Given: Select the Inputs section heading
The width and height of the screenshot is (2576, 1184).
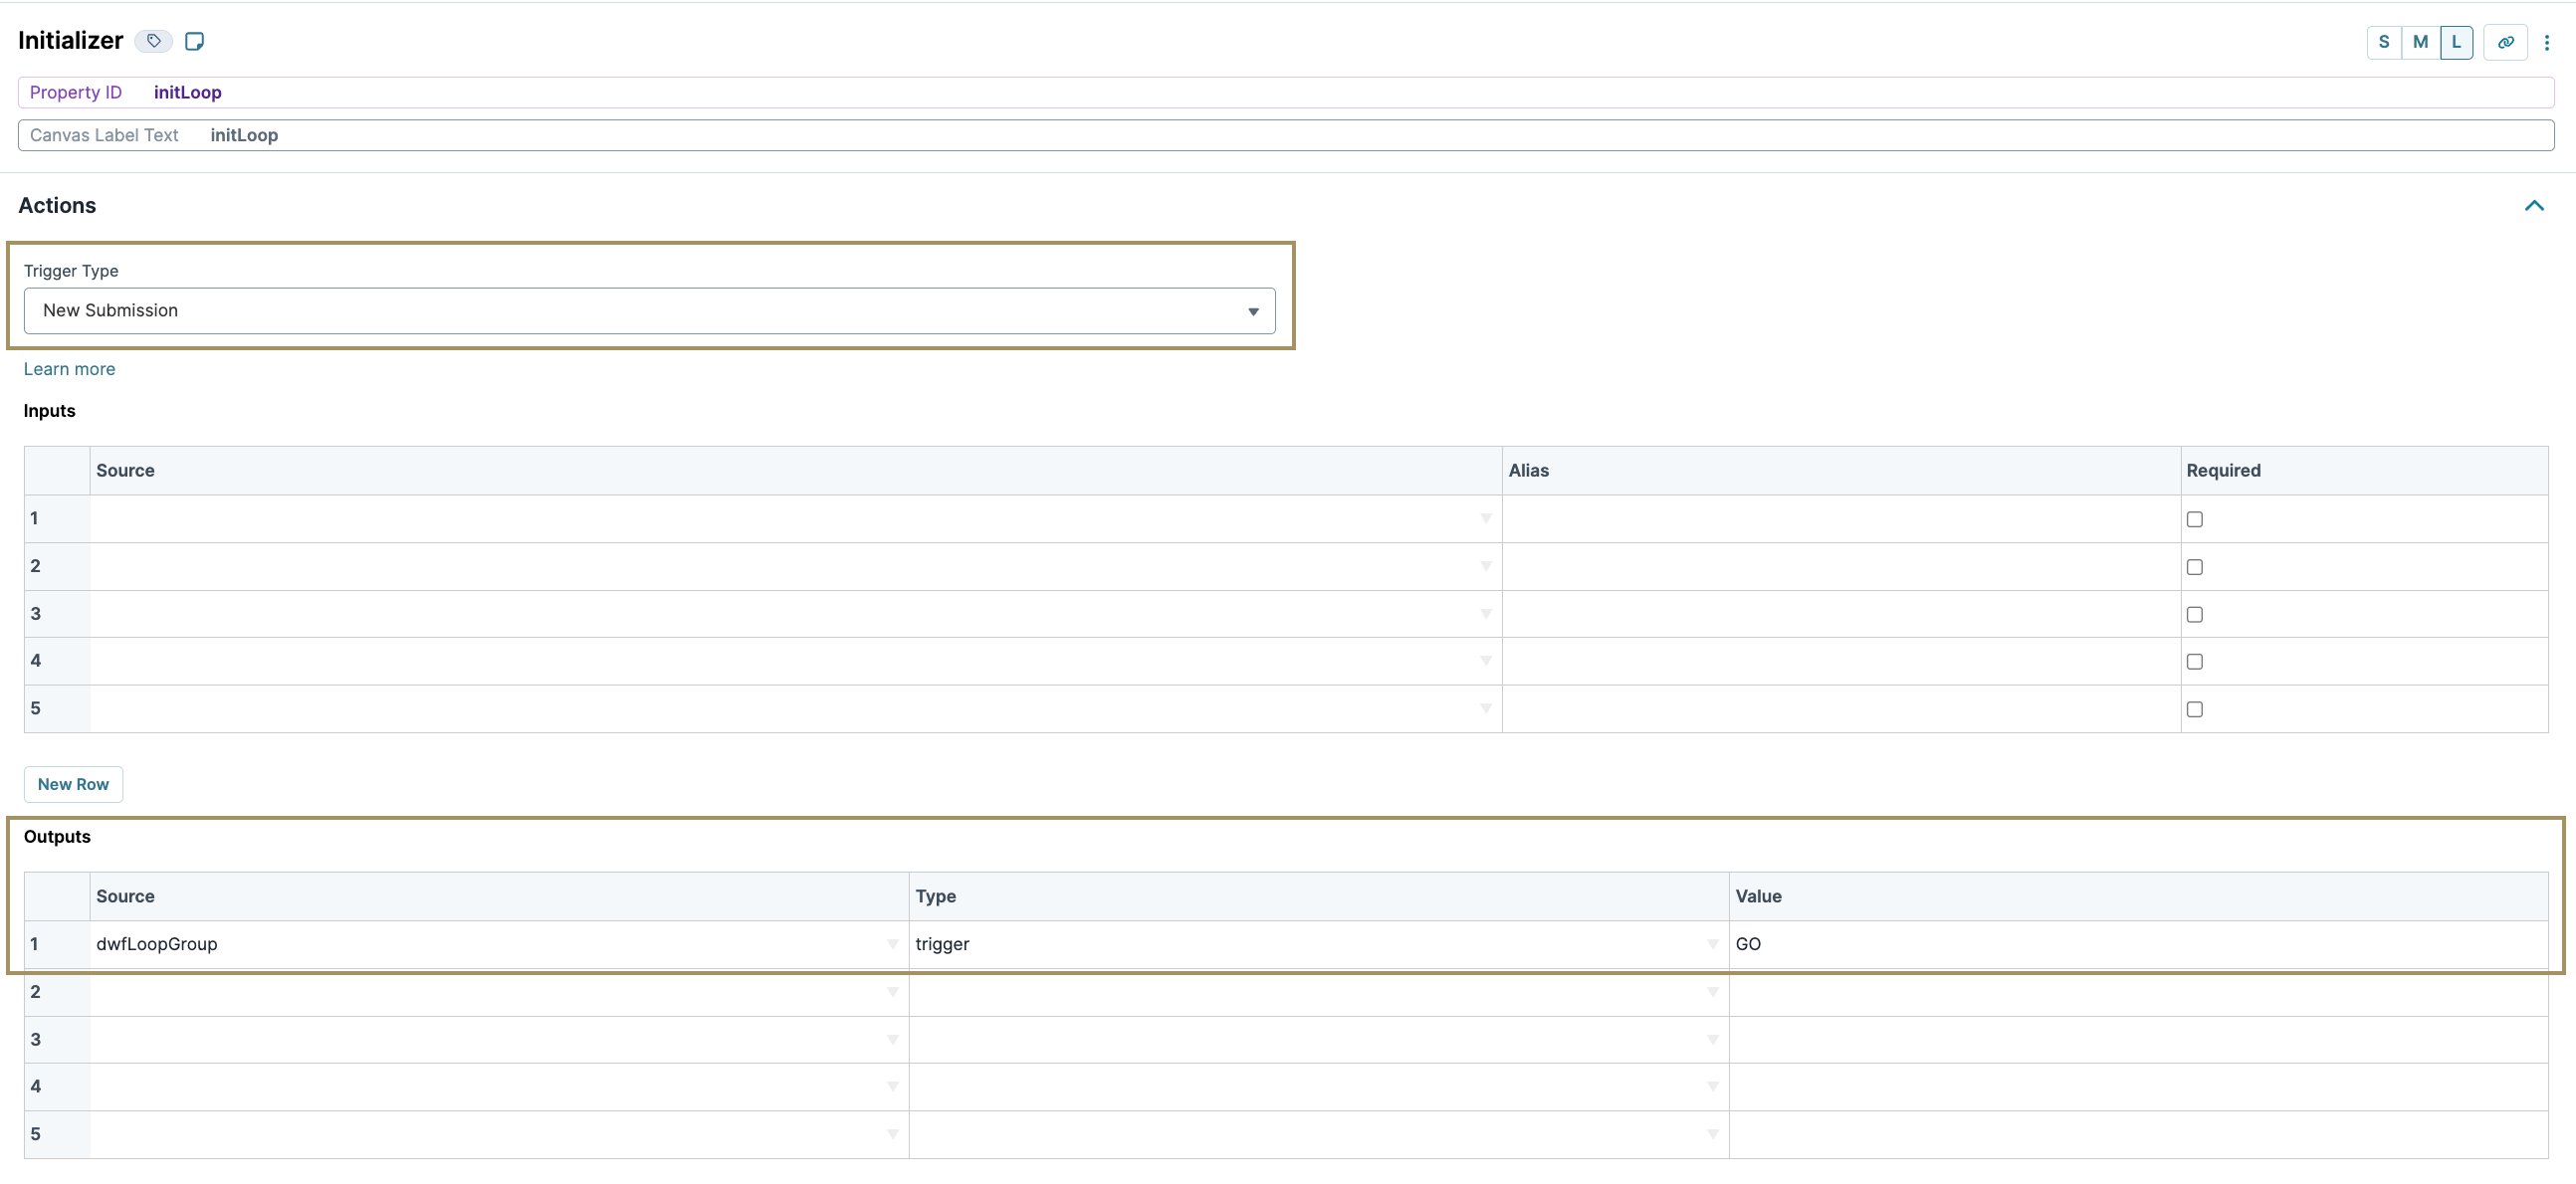Looking at the screenshot, I should (49, 410).
